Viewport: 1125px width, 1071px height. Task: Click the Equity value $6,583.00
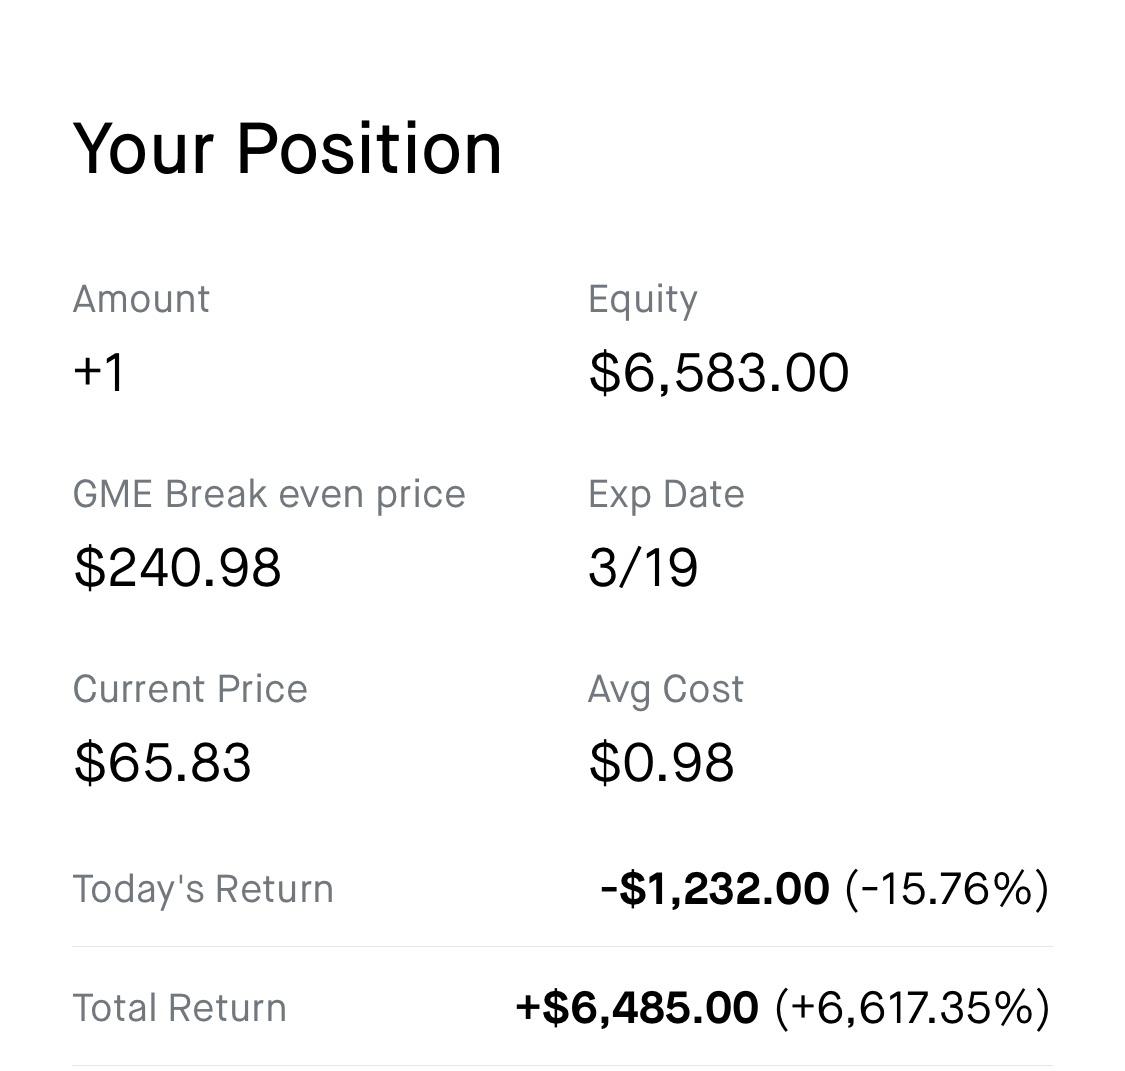pos(716,371)
